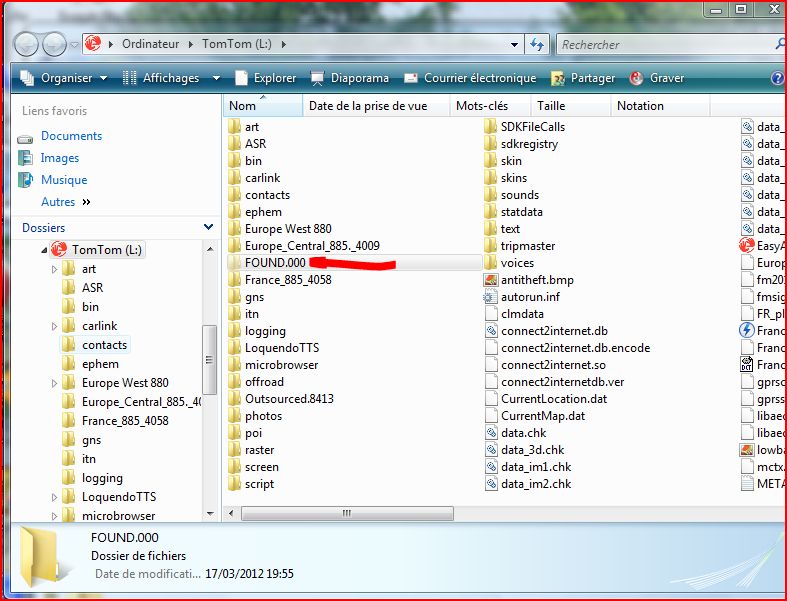Select the sdkregistry folder
The image size is (787, 601).
coord(529,144)
